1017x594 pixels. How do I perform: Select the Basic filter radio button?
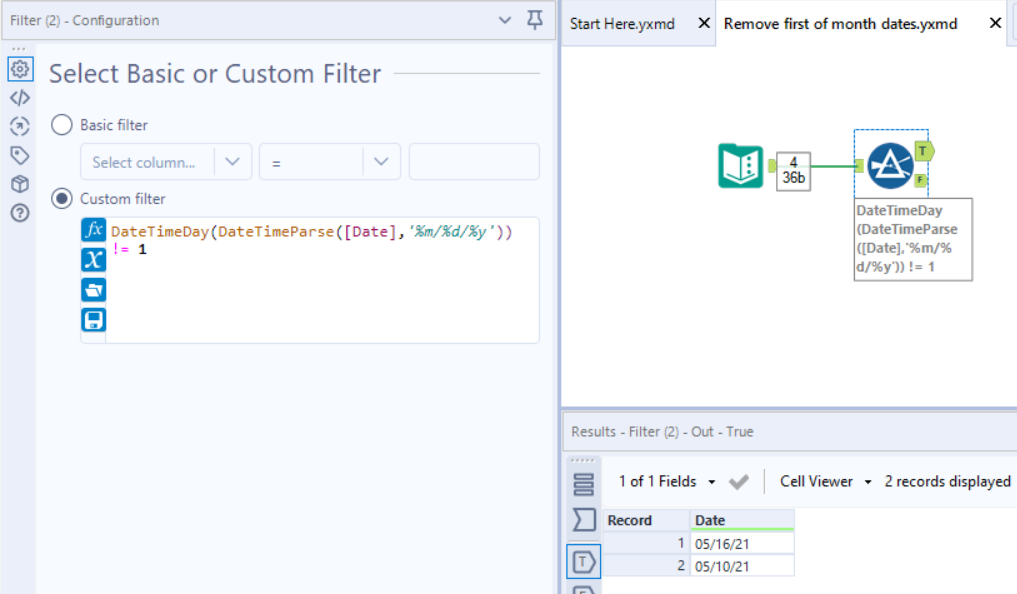click(62, 125)
